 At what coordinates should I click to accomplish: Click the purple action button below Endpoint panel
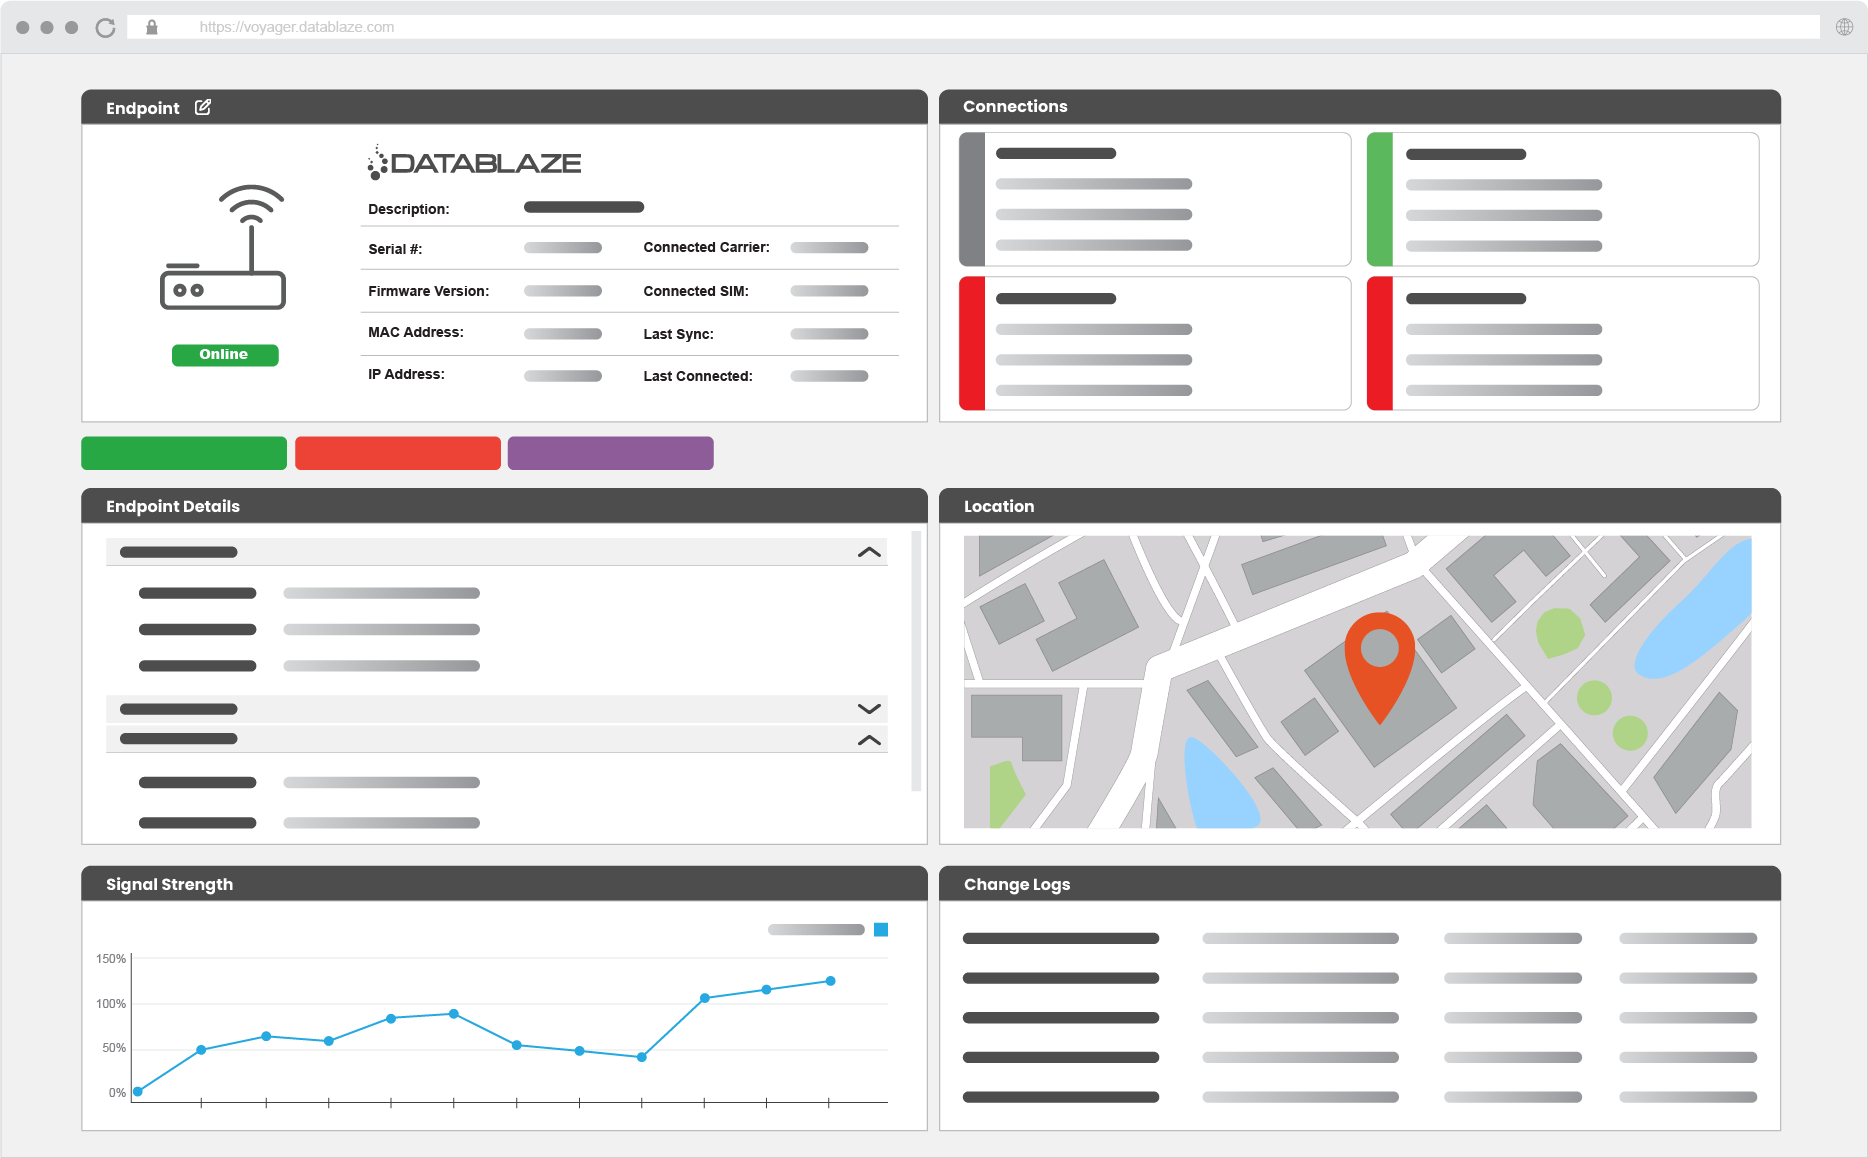point(610,453)
